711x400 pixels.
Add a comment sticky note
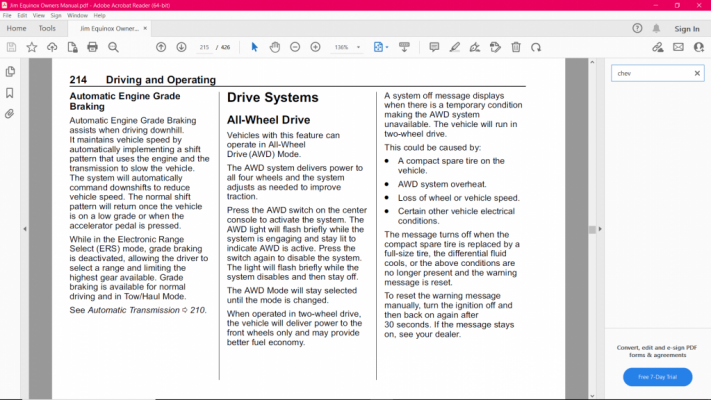click(434, 47)
